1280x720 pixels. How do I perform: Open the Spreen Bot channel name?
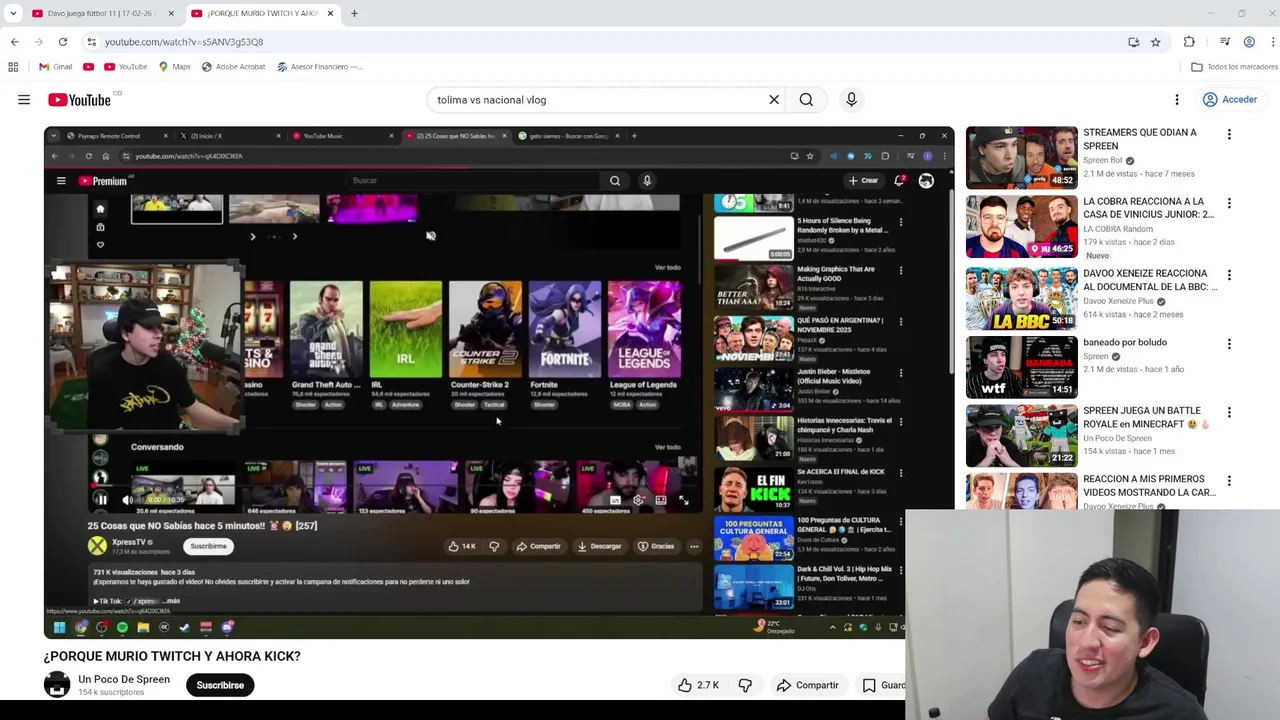(1103, 160)
